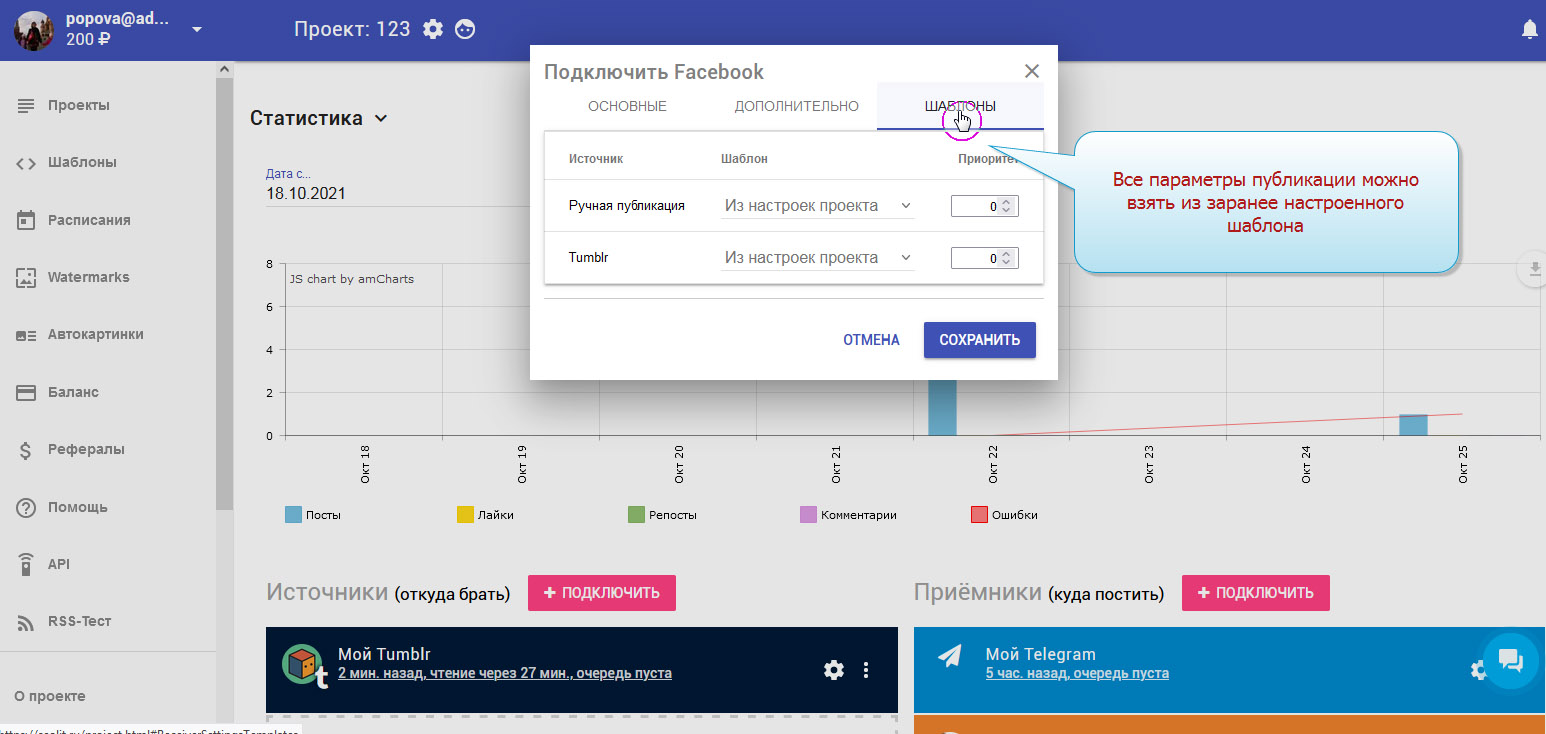Screen dimensions: 1546x734
Task: Open template dropdown for Ручная публикация
Action: (817, 205)
